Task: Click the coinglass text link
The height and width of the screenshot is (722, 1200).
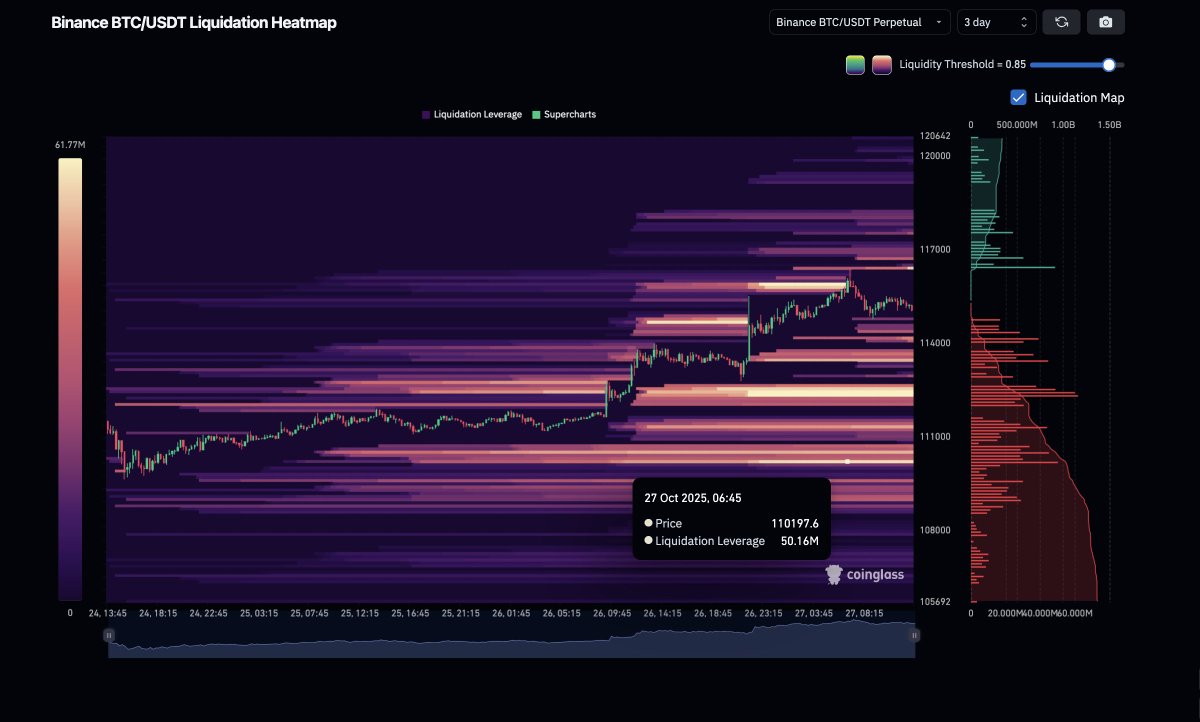Action: 874,574
